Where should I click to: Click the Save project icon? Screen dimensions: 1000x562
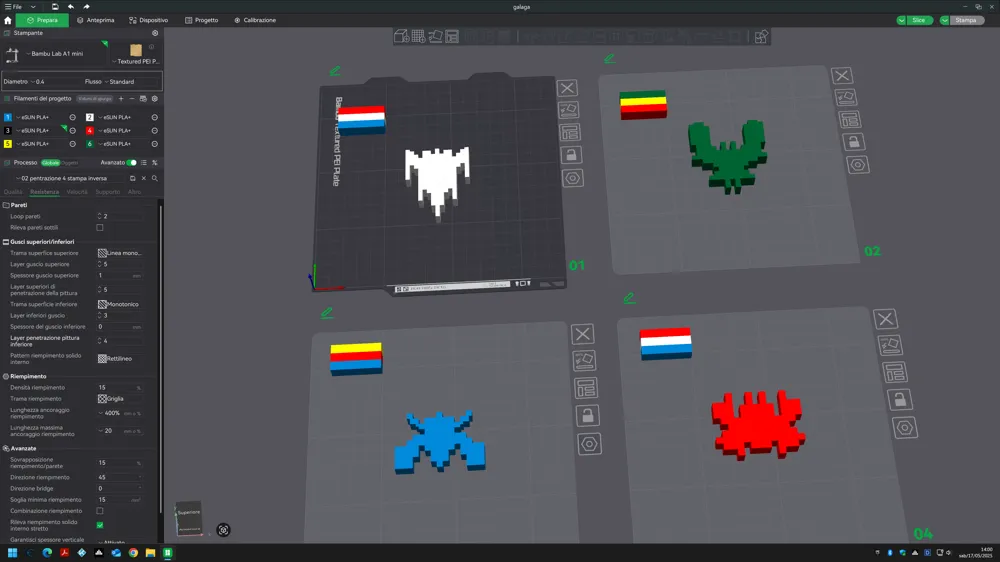[x=55, y=6]
